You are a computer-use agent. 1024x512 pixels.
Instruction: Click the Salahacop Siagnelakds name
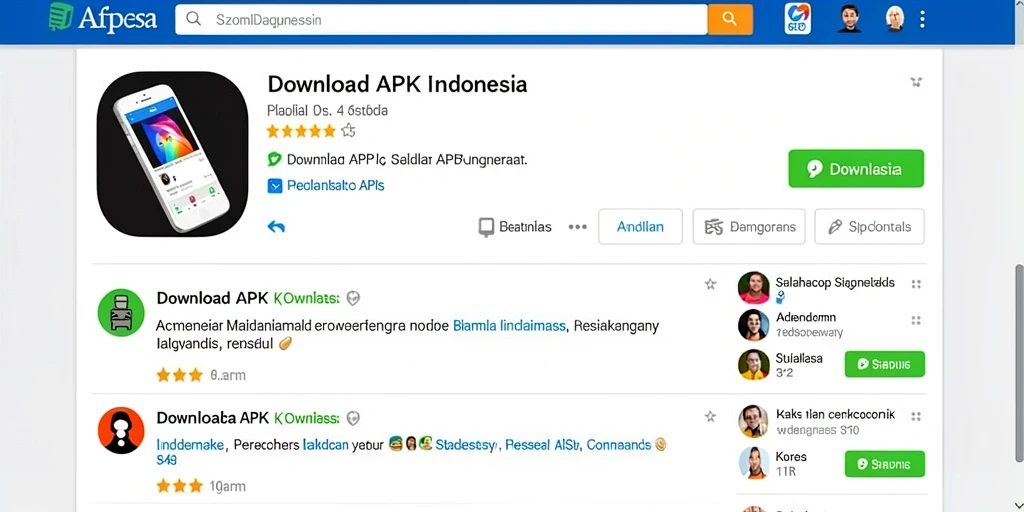pos(835,283)
